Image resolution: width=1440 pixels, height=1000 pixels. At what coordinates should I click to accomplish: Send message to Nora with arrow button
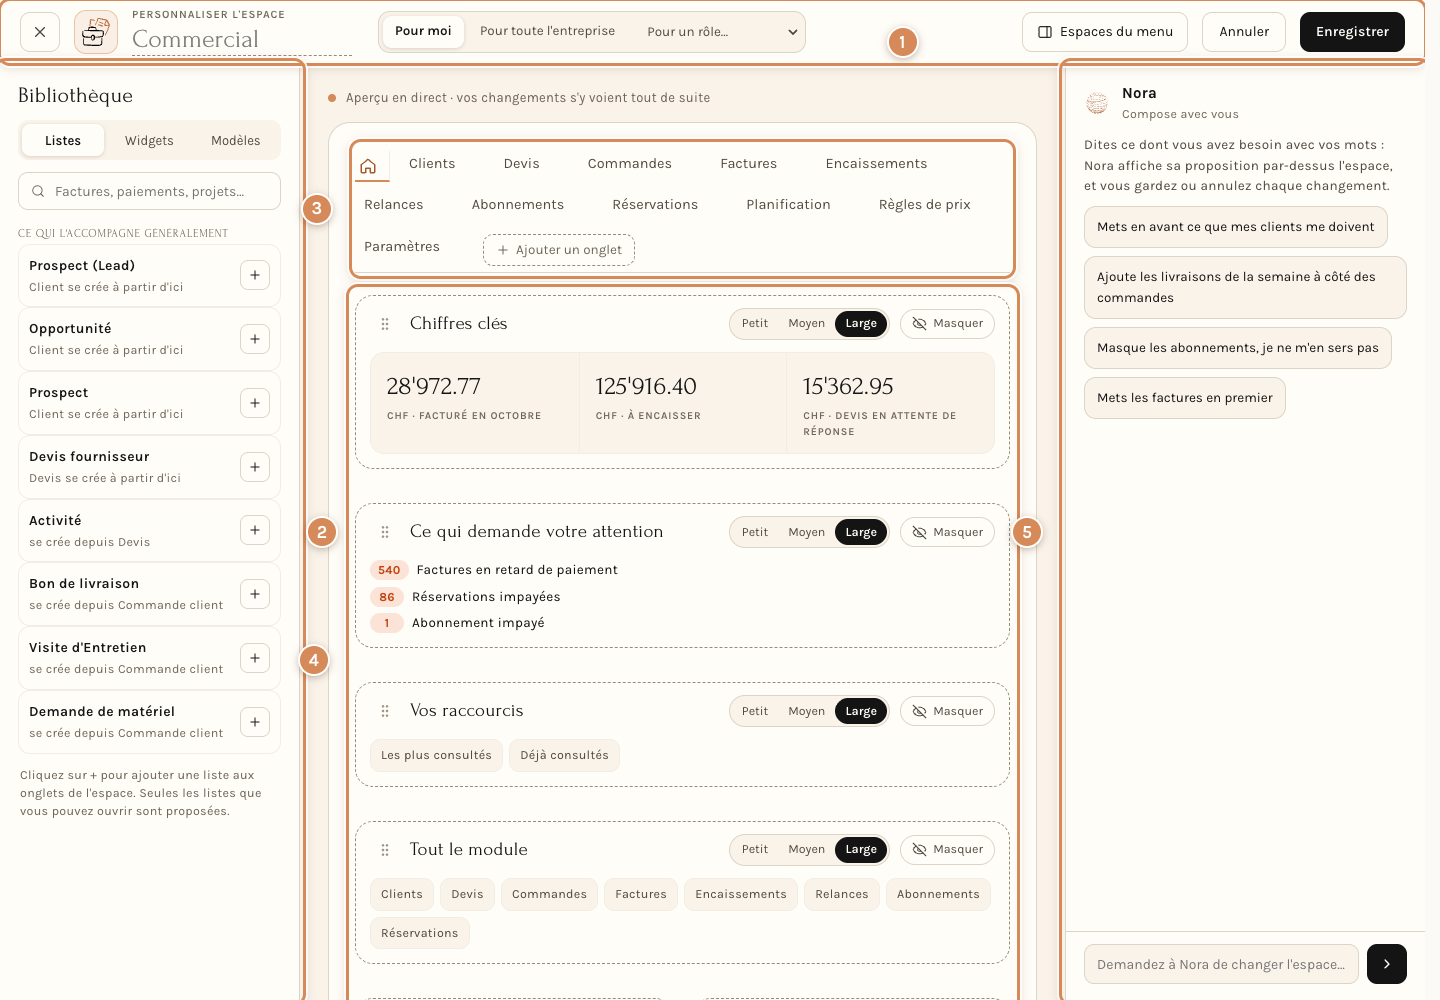pos(1387,964)
